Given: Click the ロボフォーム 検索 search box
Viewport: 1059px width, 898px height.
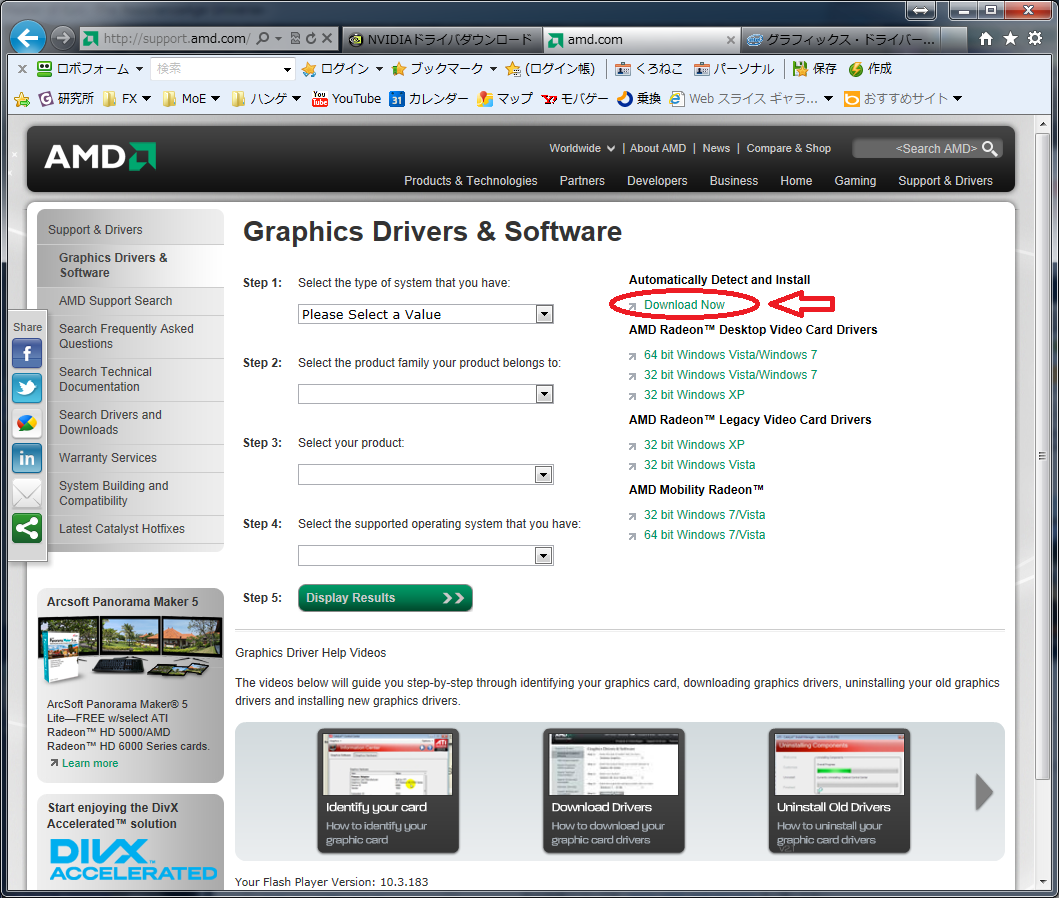Looking at the screenshot, I should pos(223,69).
